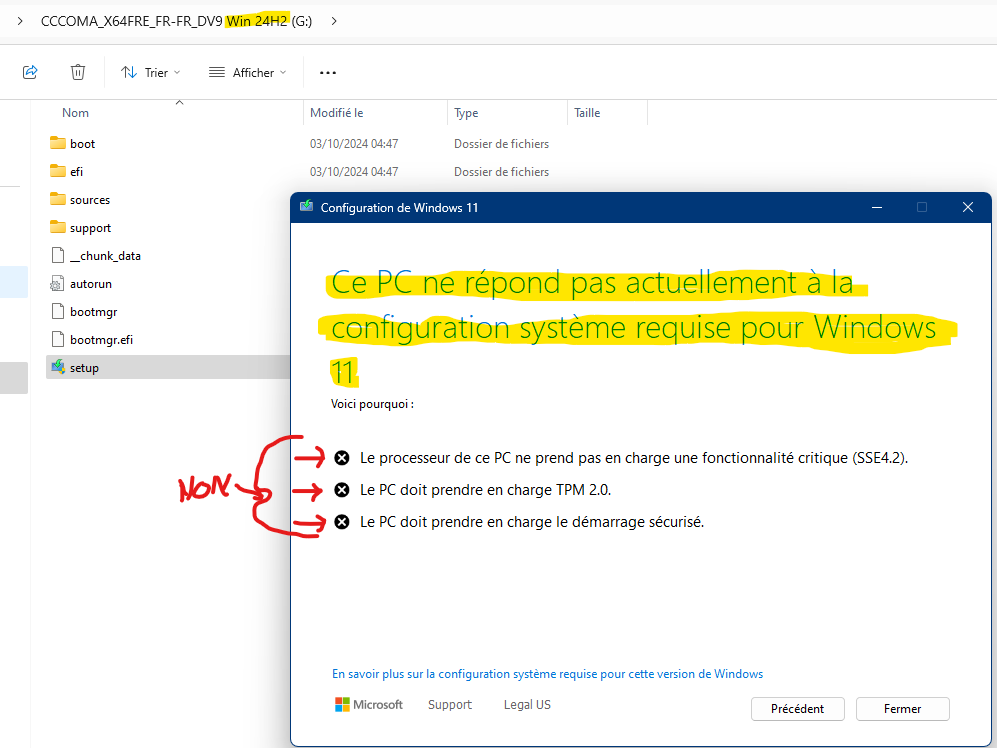
Task: Select the support folder icon
Action: point(58,227)
